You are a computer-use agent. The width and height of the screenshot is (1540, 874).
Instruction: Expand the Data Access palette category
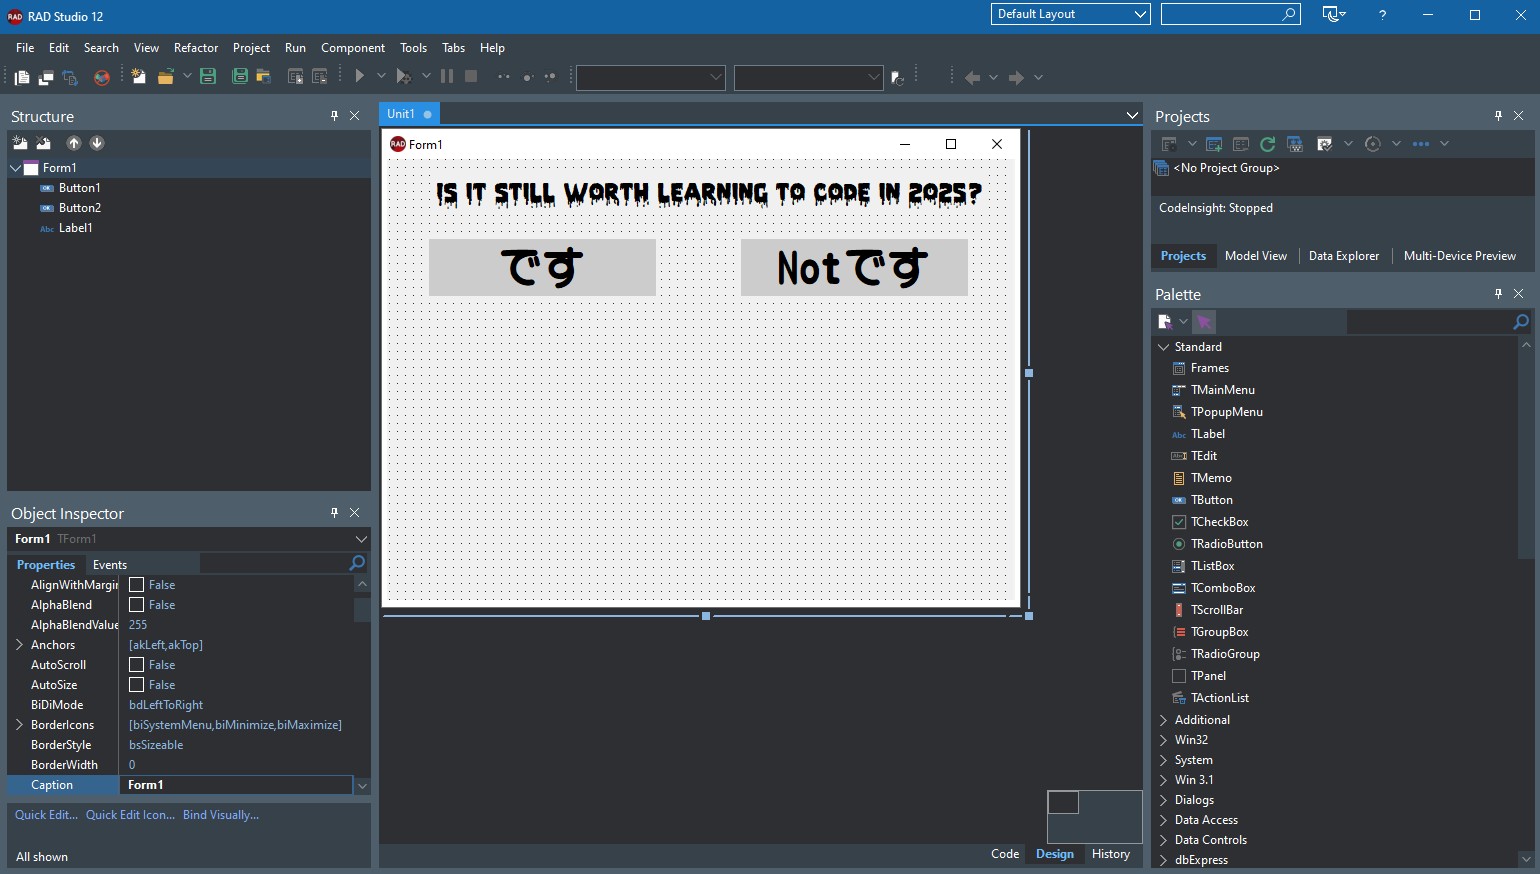click(x=1164, y=820)
